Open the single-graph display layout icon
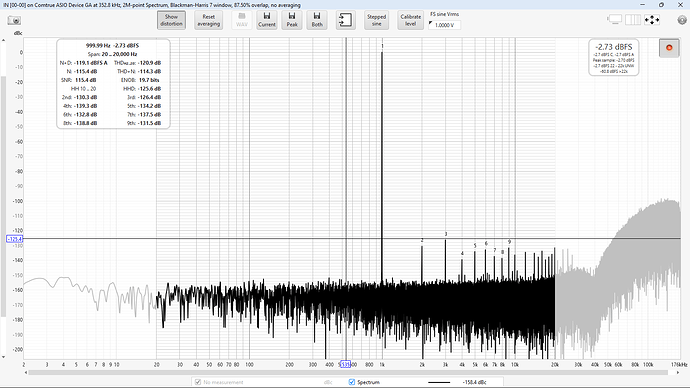The width and height of the screenshot is (690, 388). [x=614, y=20]
